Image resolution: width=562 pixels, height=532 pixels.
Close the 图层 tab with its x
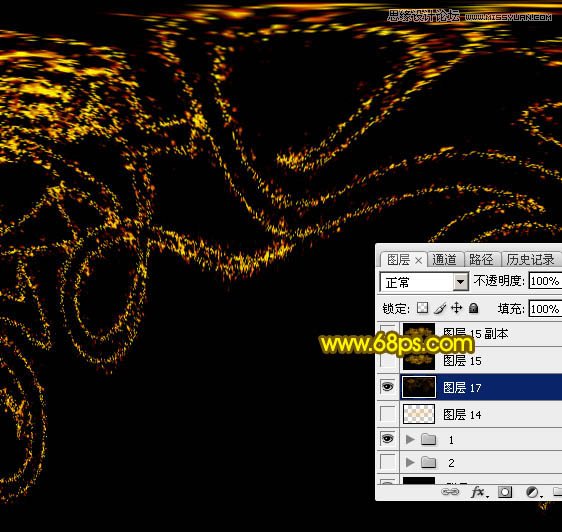tap(418, 261)
